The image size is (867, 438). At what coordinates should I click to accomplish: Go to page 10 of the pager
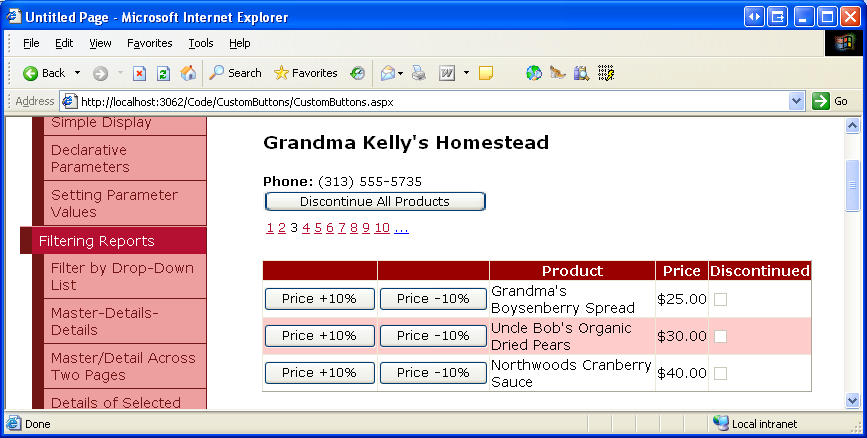[382, 228]
